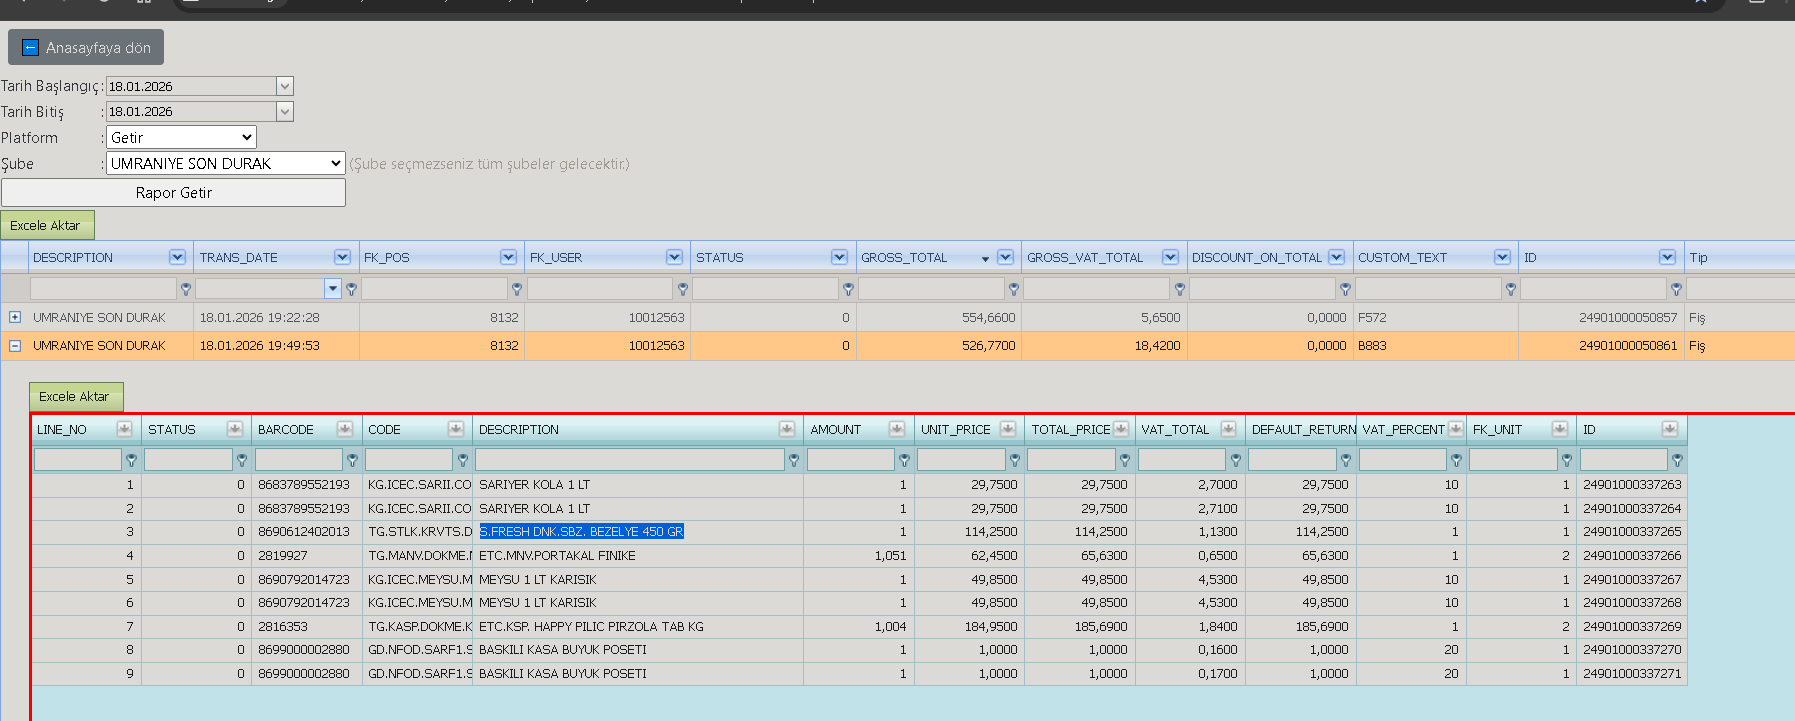Expand the 19:22:28 UMRANIYE SON DURAK row
Image resolution: width=1795 pixels, height=721 pixels.
[x=15, y=317]
